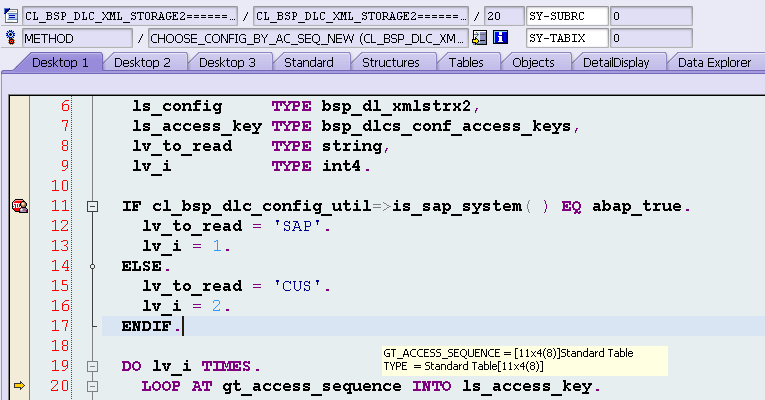Switch to the Desktop 1 tab
765x400 pixels.
coord(60,62)
